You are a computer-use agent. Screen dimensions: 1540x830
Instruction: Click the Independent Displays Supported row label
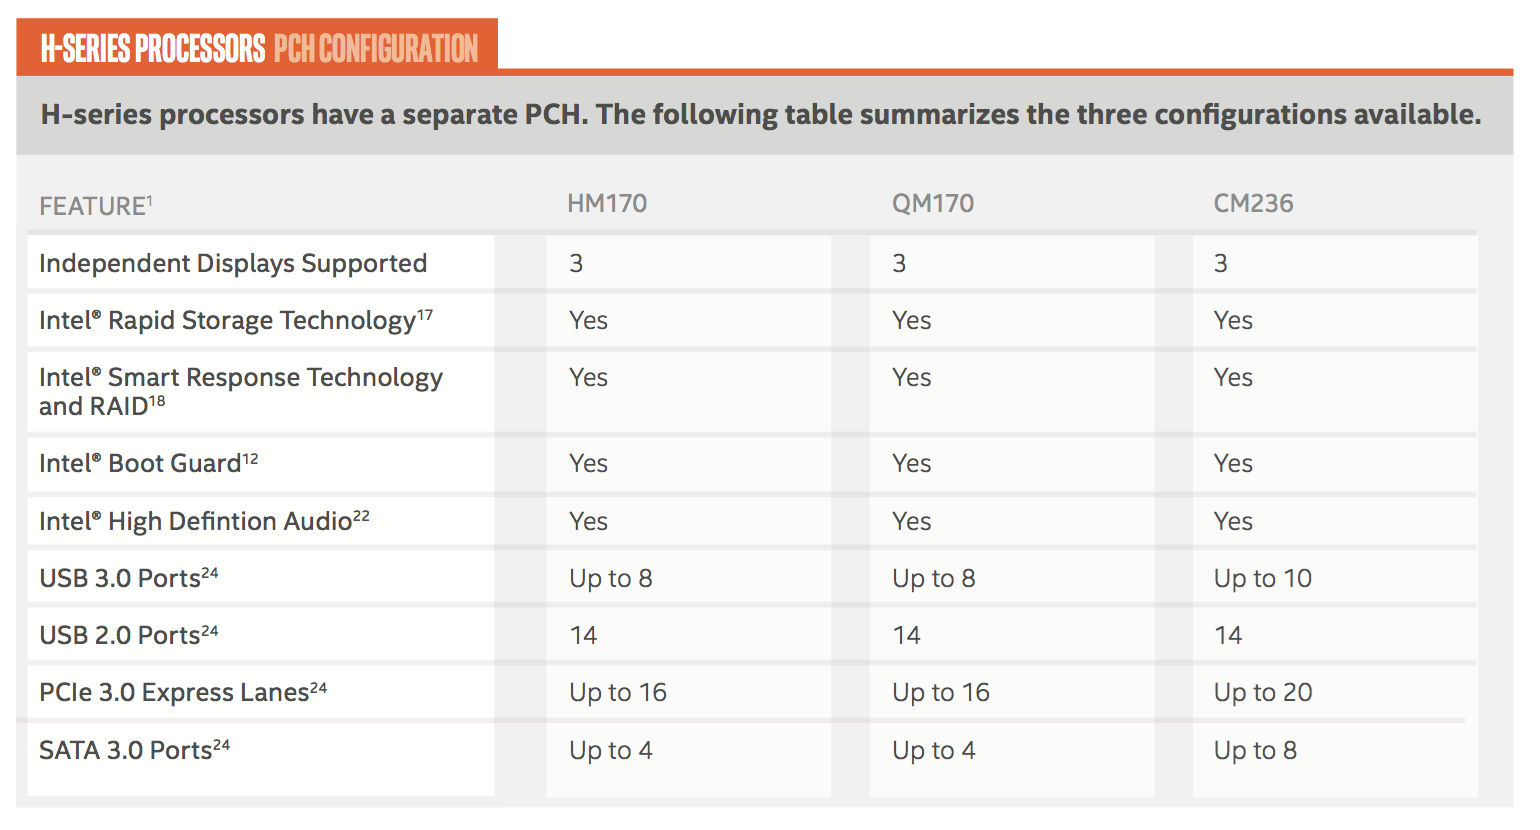point(233,263)
